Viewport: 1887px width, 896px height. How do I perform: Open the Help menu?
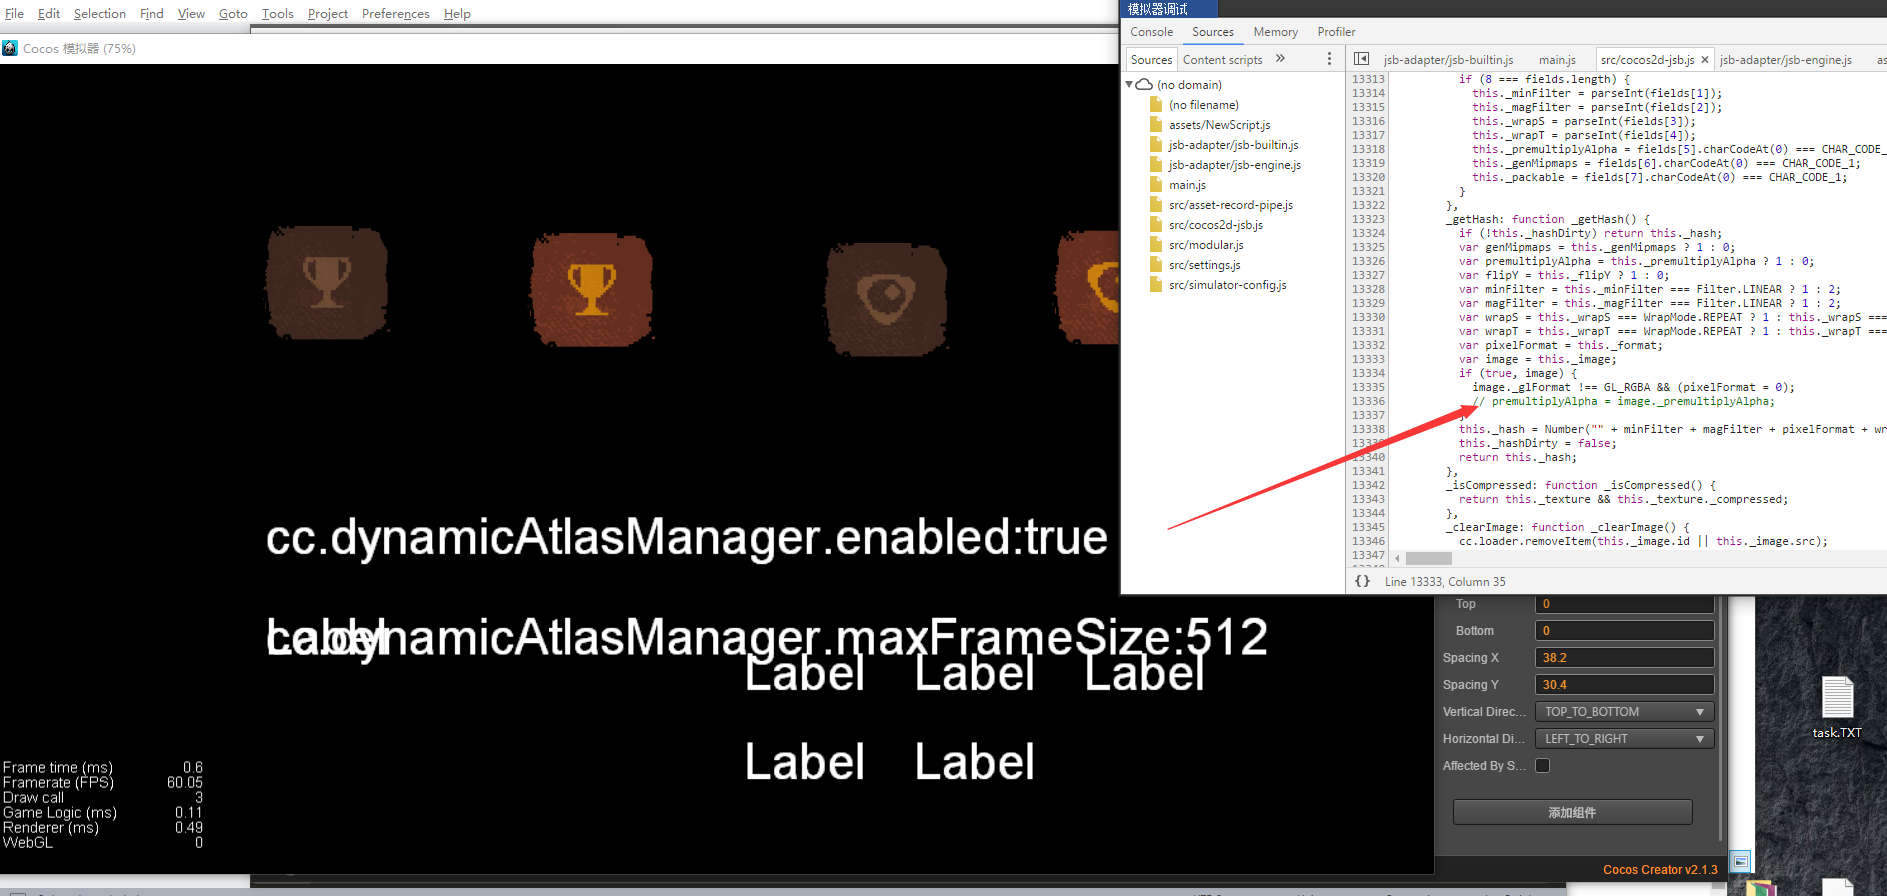pos(457,13)
